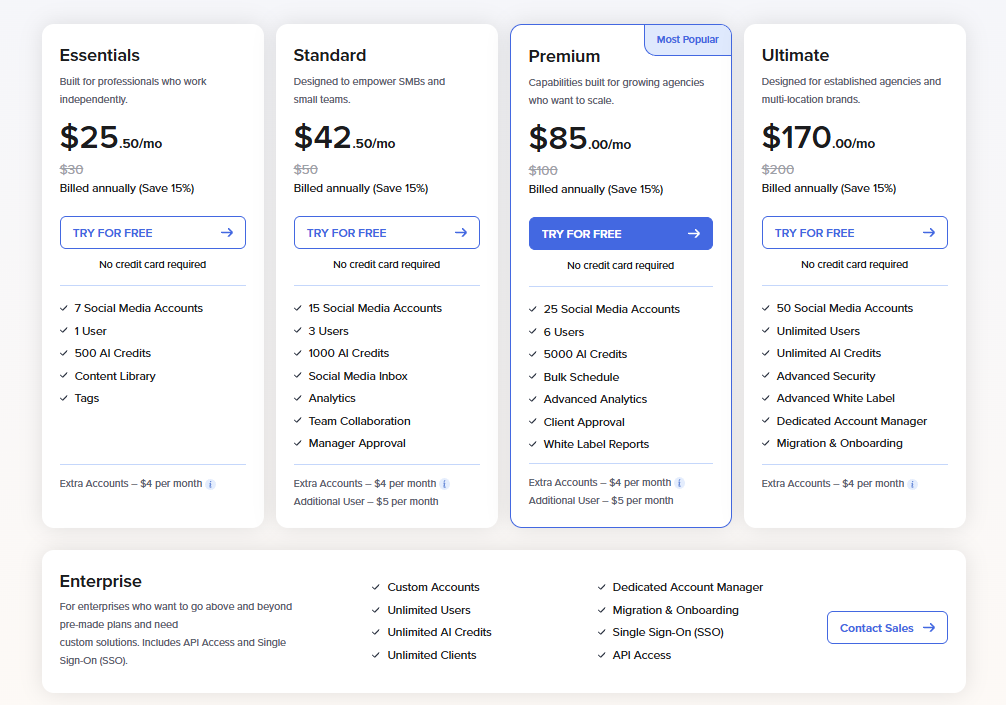
Task: Click '500 AI Credits' feature
Action: 113,353
